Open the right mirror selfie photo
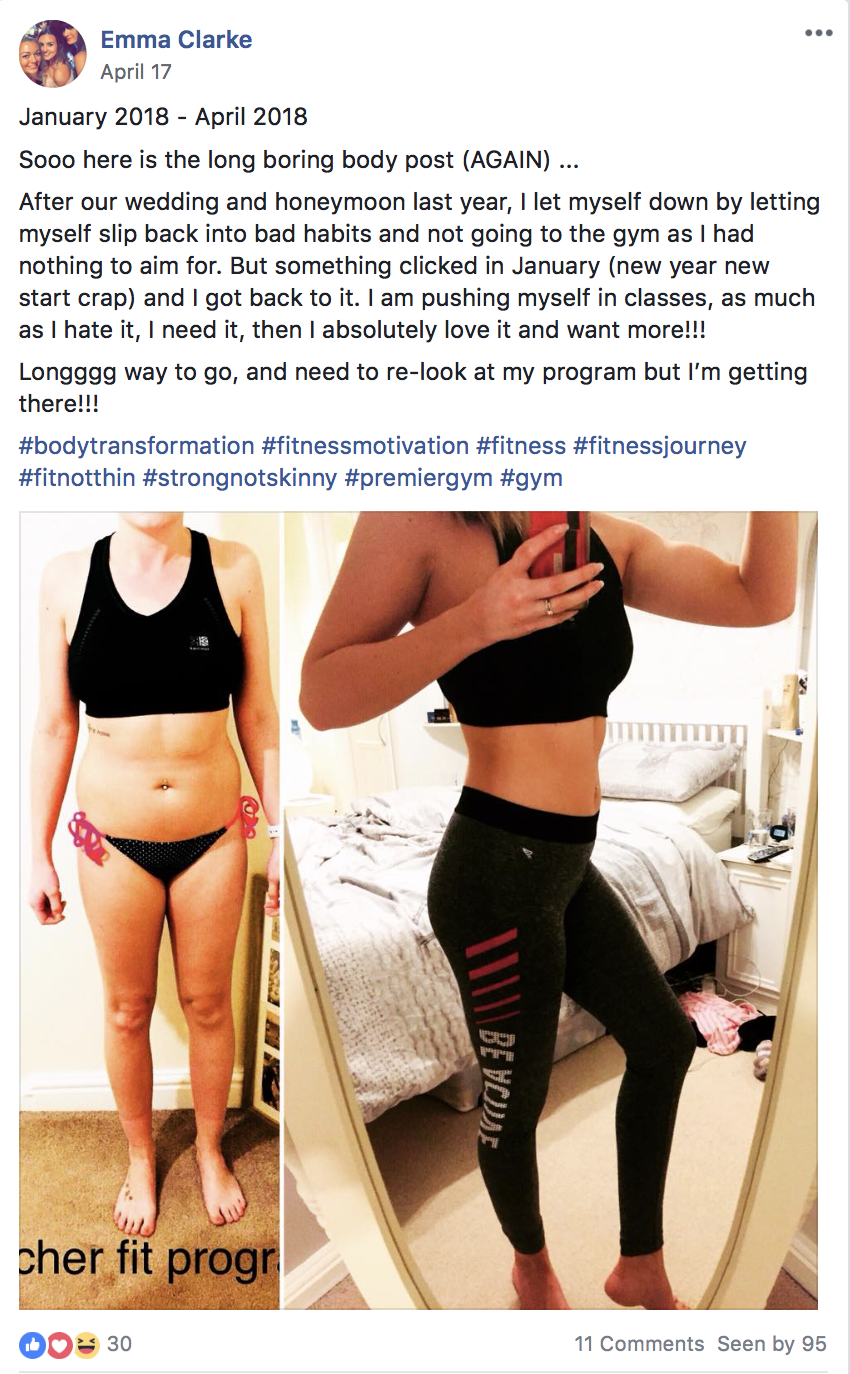850x1374 pixels. click(551, 910)
